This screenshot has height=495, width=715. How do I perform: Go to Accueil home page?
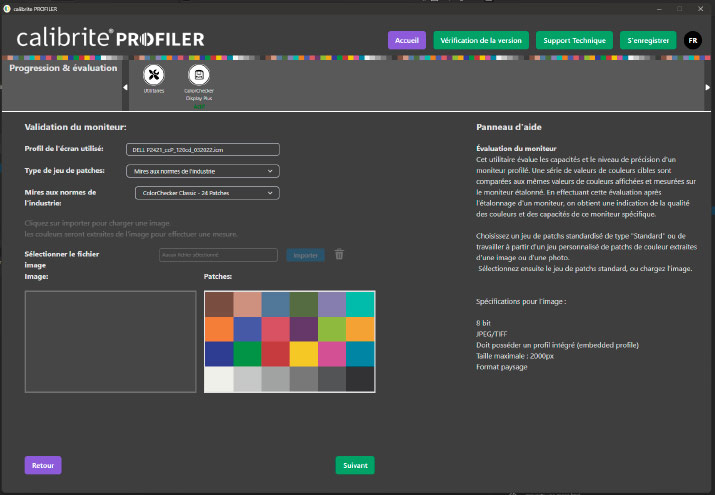pos(407,40)
